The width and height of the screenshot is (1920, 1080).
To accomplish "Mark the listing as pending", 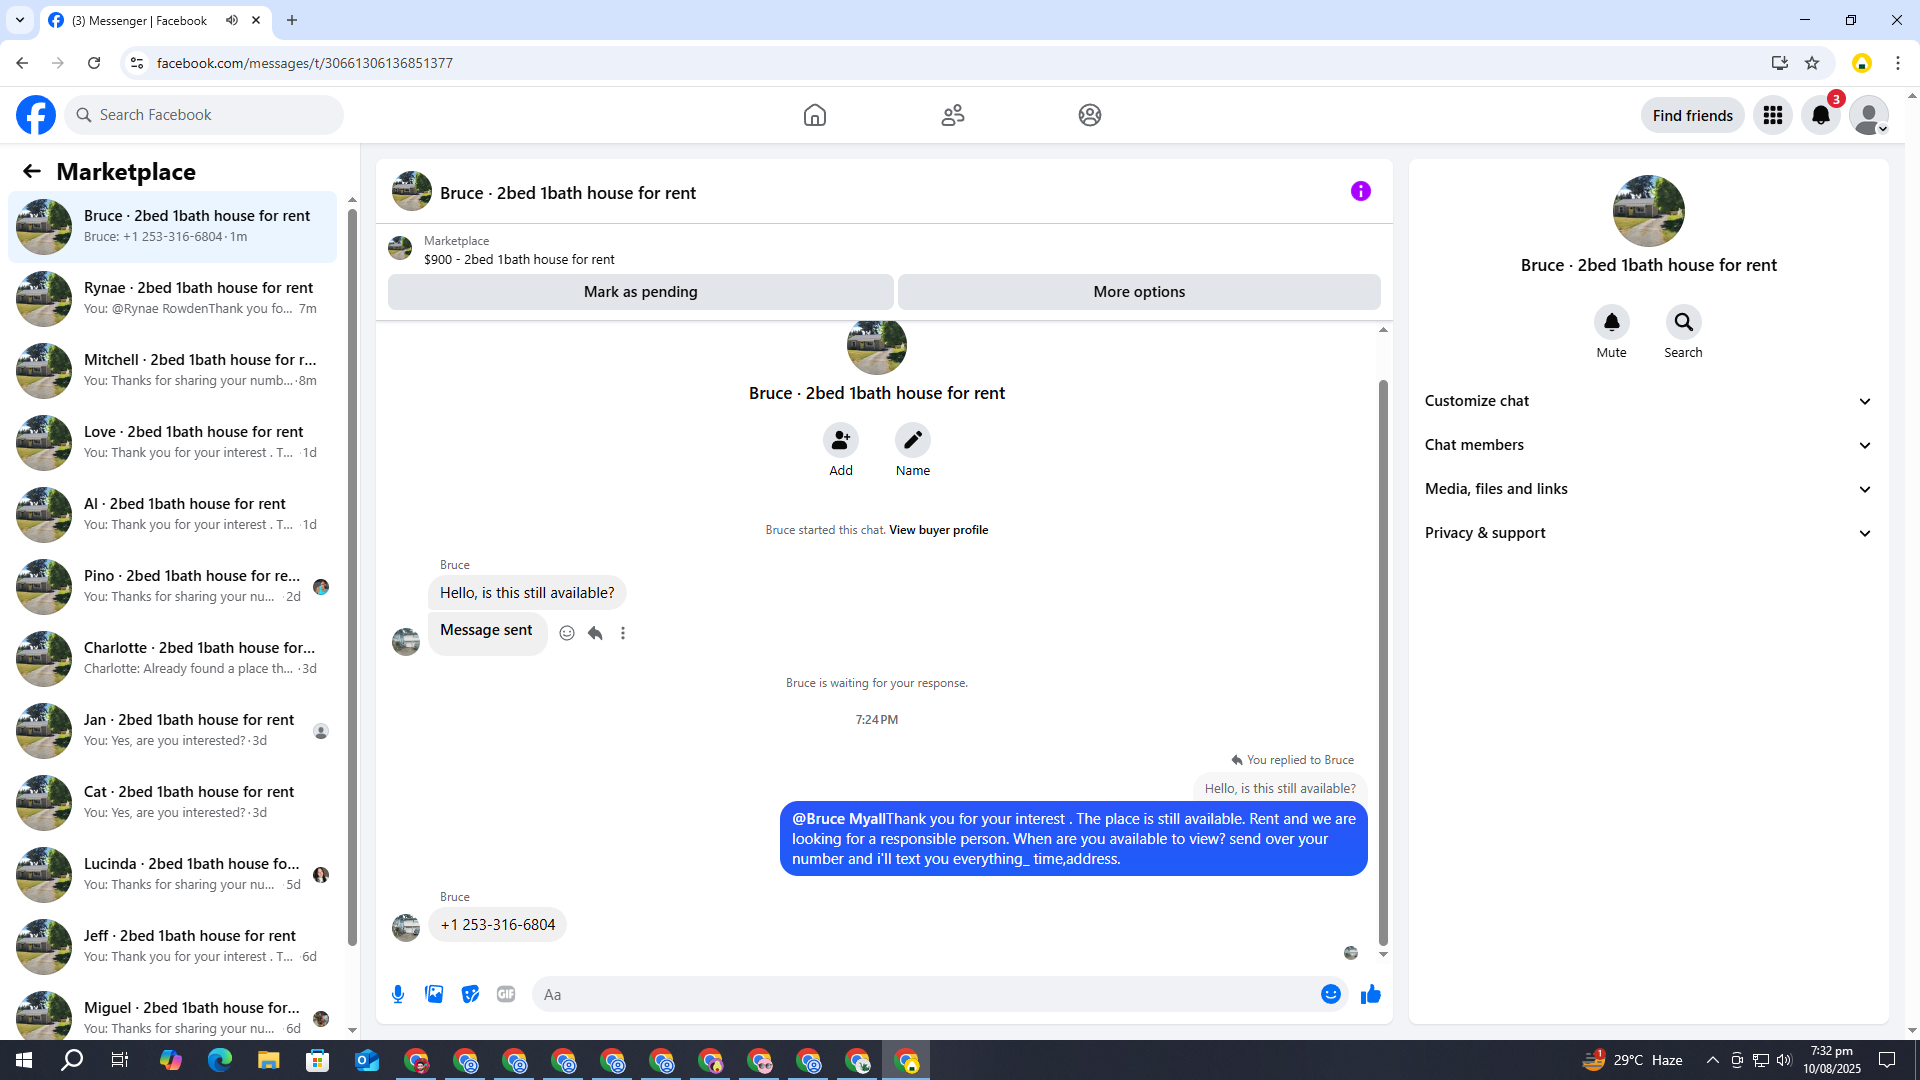I will [x=640, y=292].
